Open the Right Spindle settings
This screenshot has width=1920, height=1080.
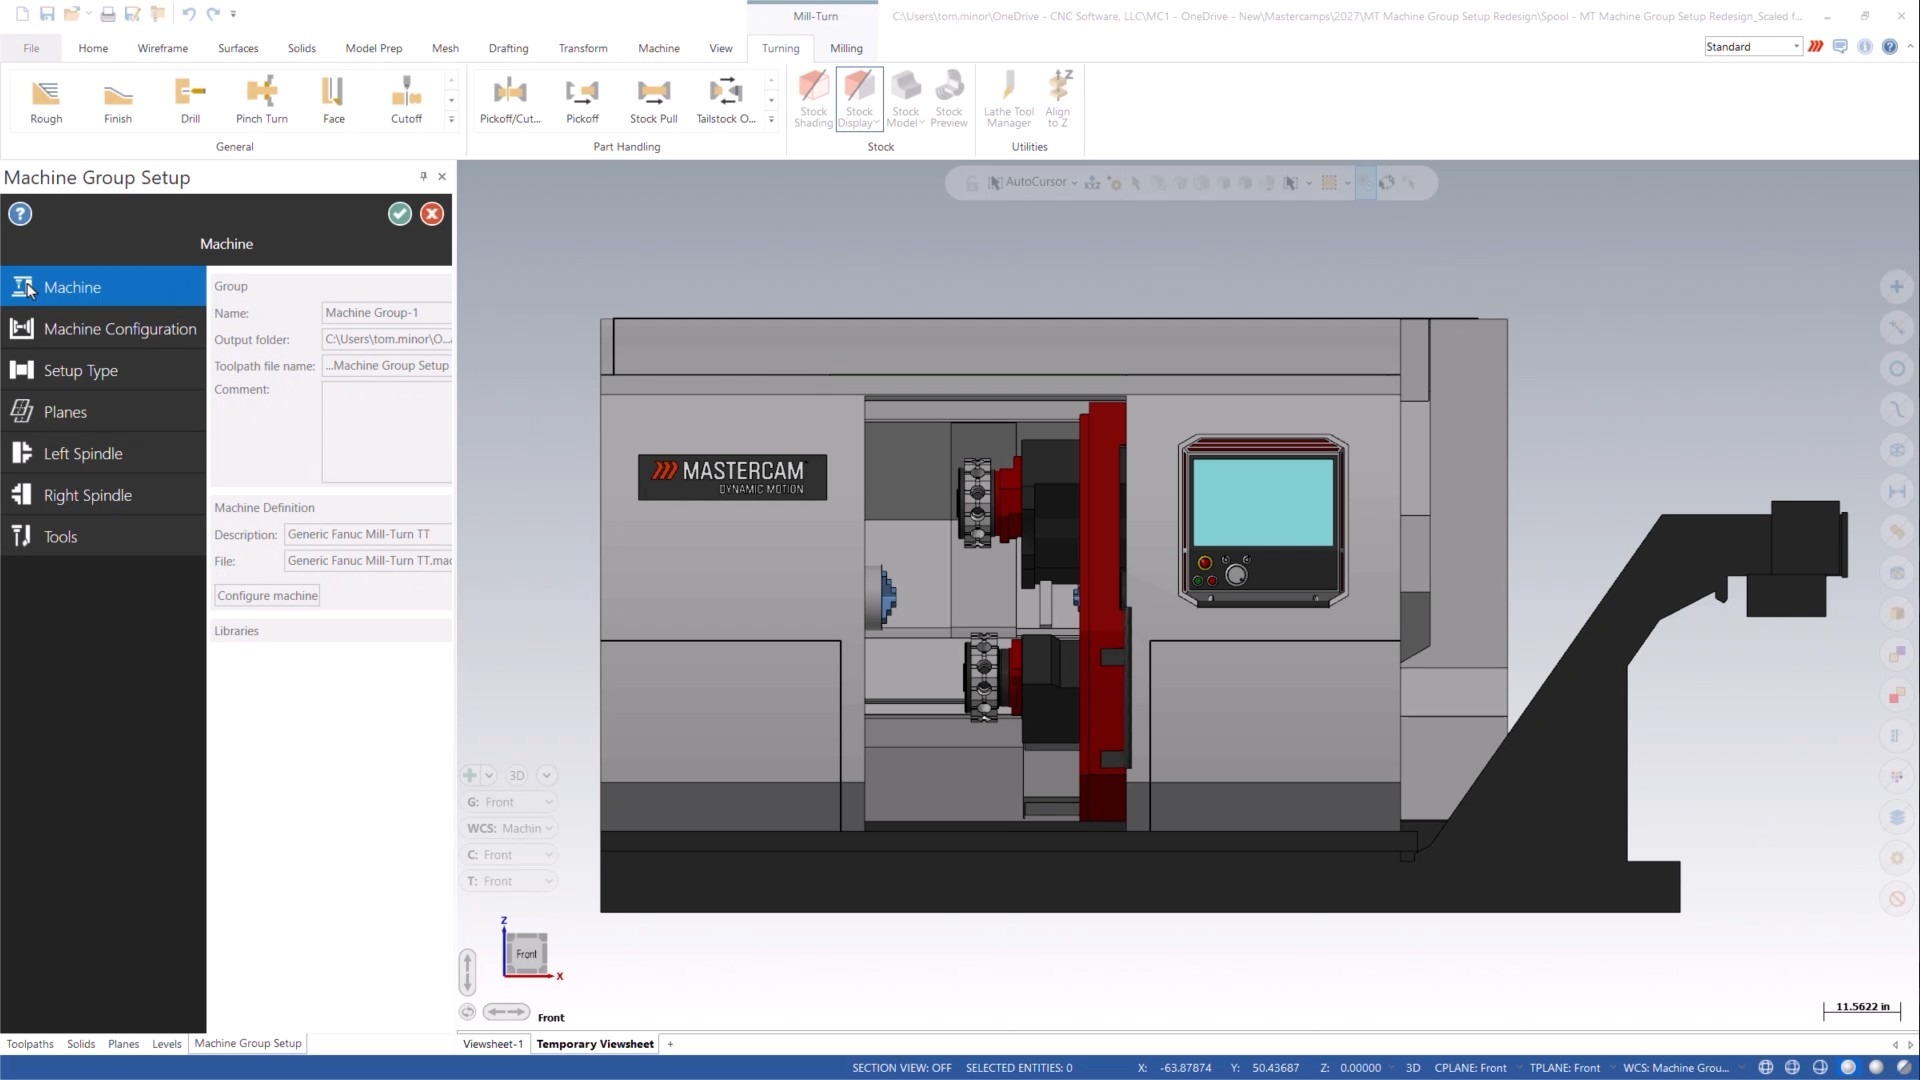[104, 495]
